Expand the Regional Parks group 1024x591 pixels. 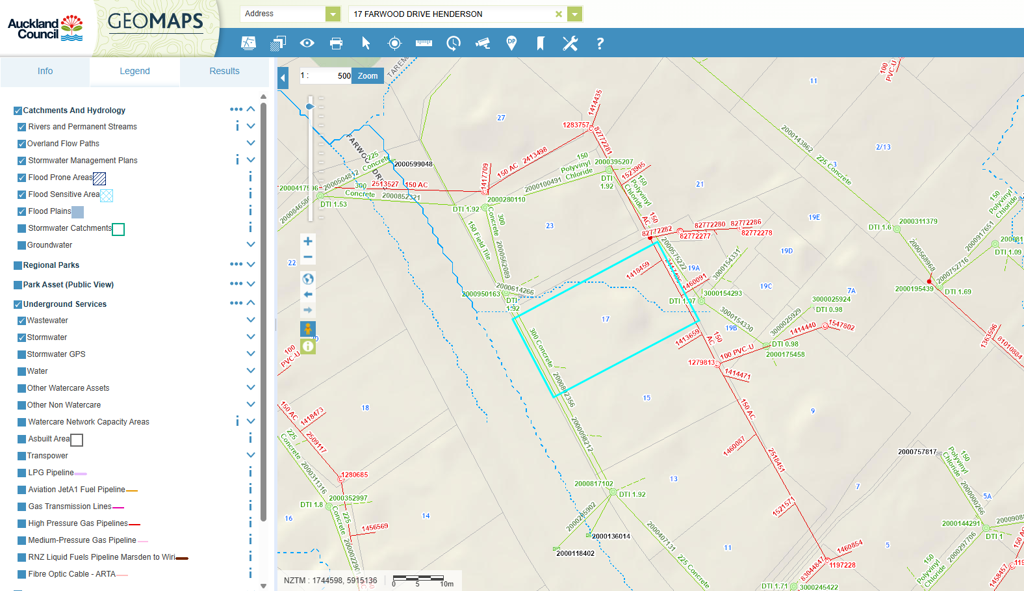[251, 265]
